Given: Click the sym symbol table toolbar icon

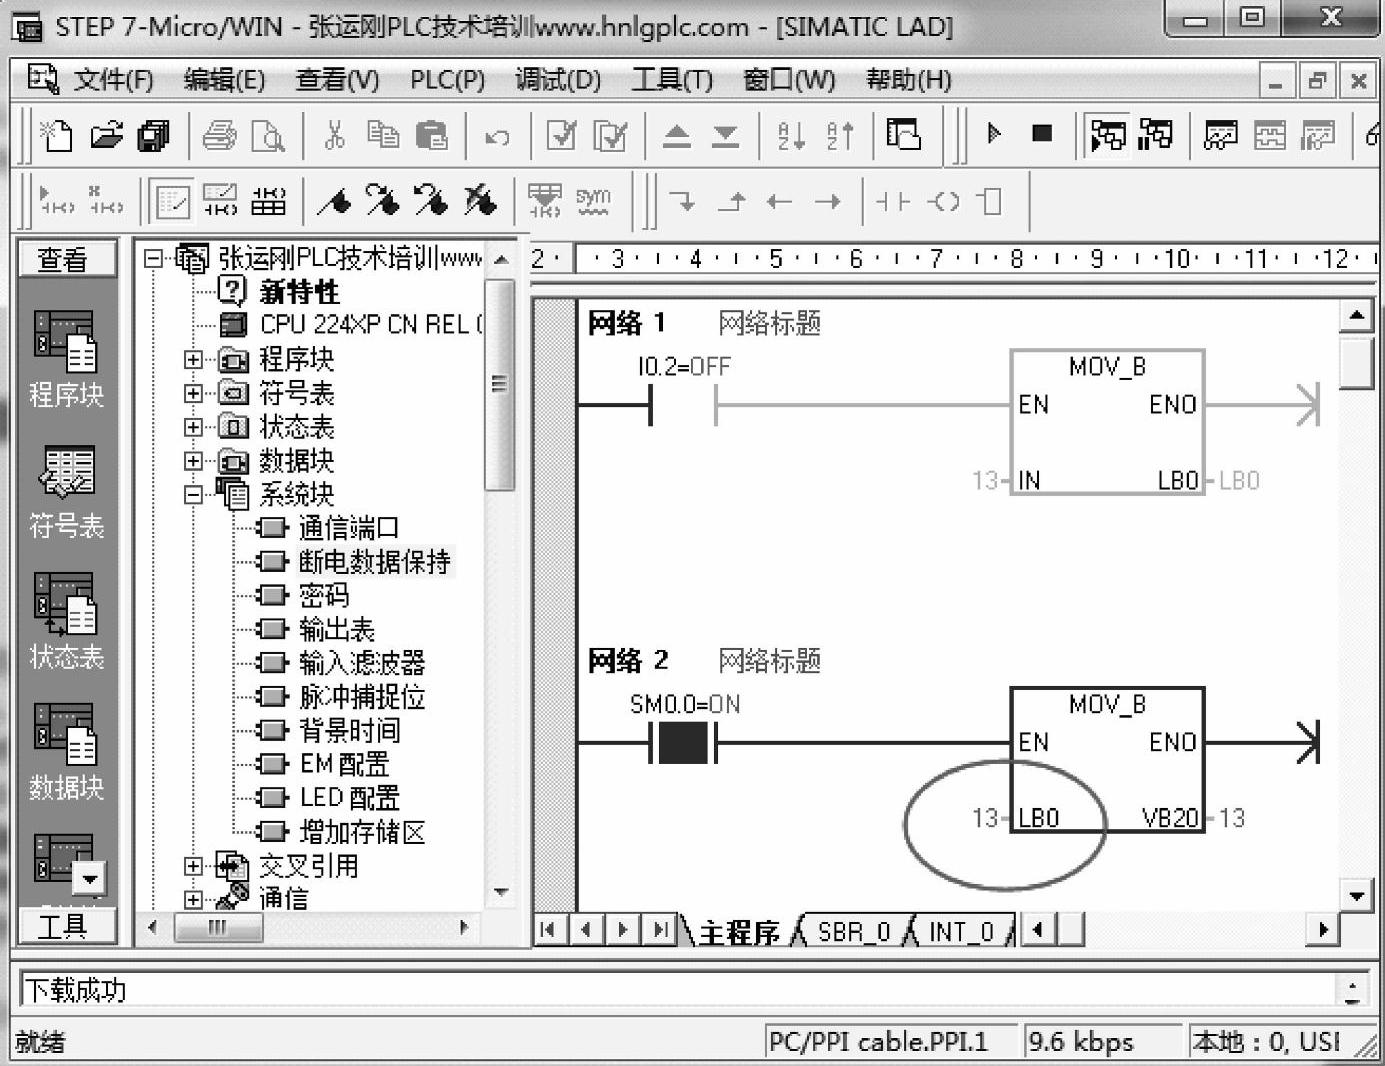Looking at the screenshot, I should tap(593, 201).
